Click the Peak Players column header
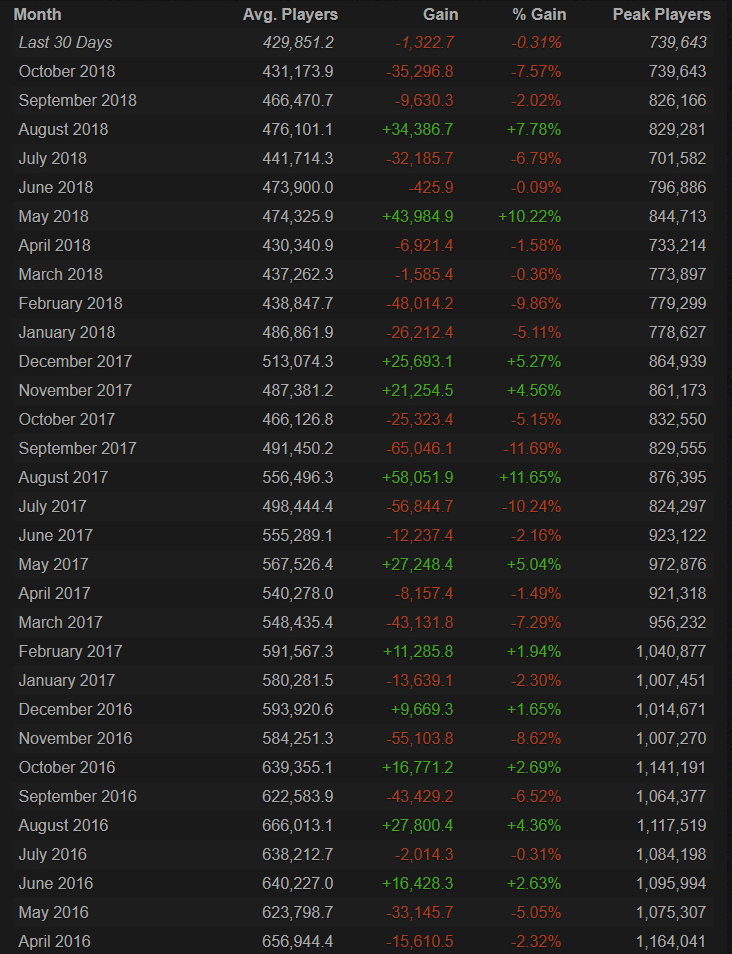 pos(661,14)
